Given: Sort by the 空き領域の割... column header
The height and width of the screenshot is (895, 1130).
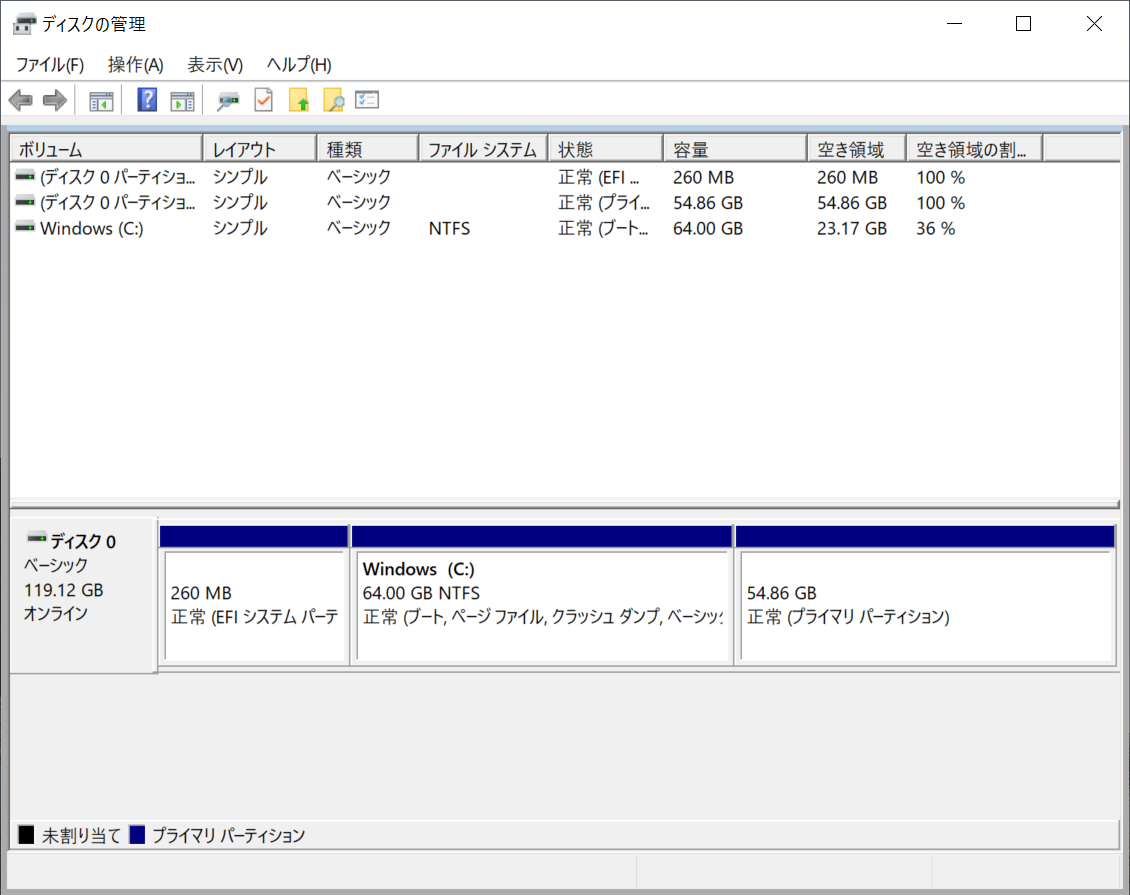Looking at the screenshot, I should [x=974, y=149].
